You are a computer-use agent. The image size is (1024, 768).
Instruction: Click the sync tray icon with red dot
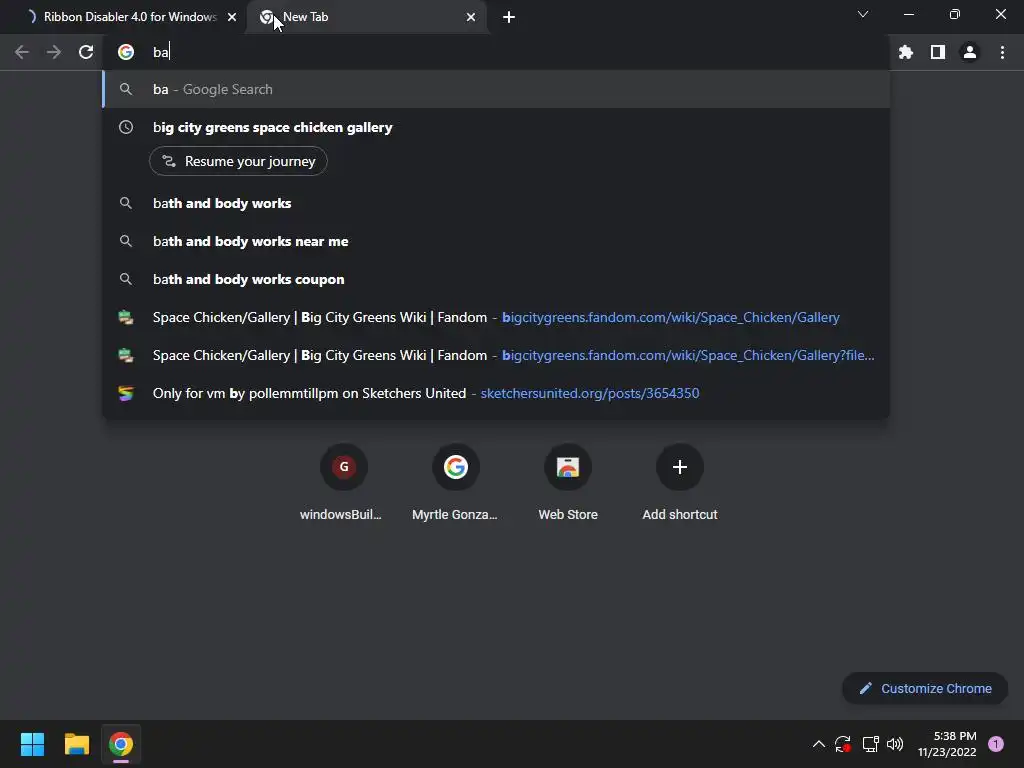(843, 744)
